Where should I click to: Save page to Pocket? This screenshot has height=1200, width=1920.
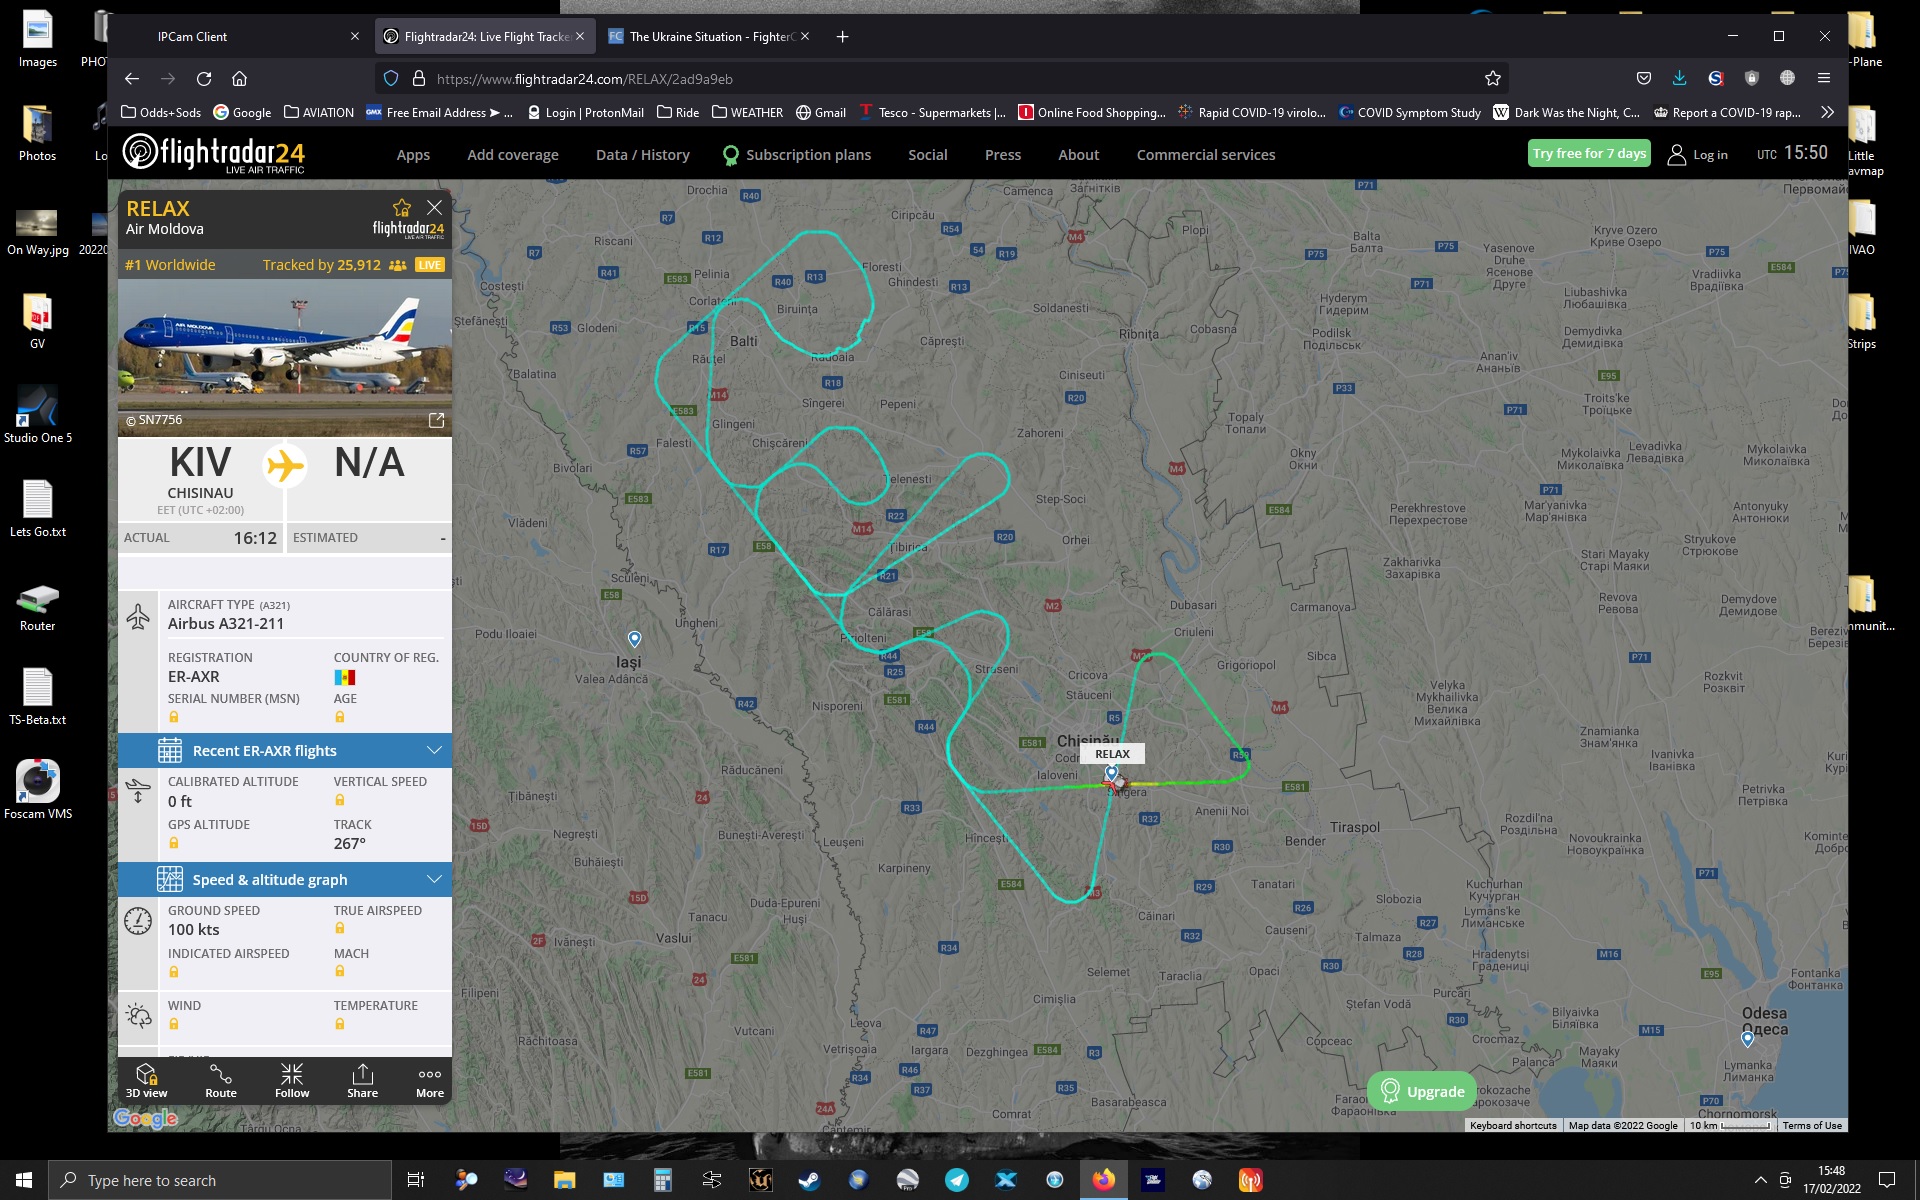(1644, 79)
